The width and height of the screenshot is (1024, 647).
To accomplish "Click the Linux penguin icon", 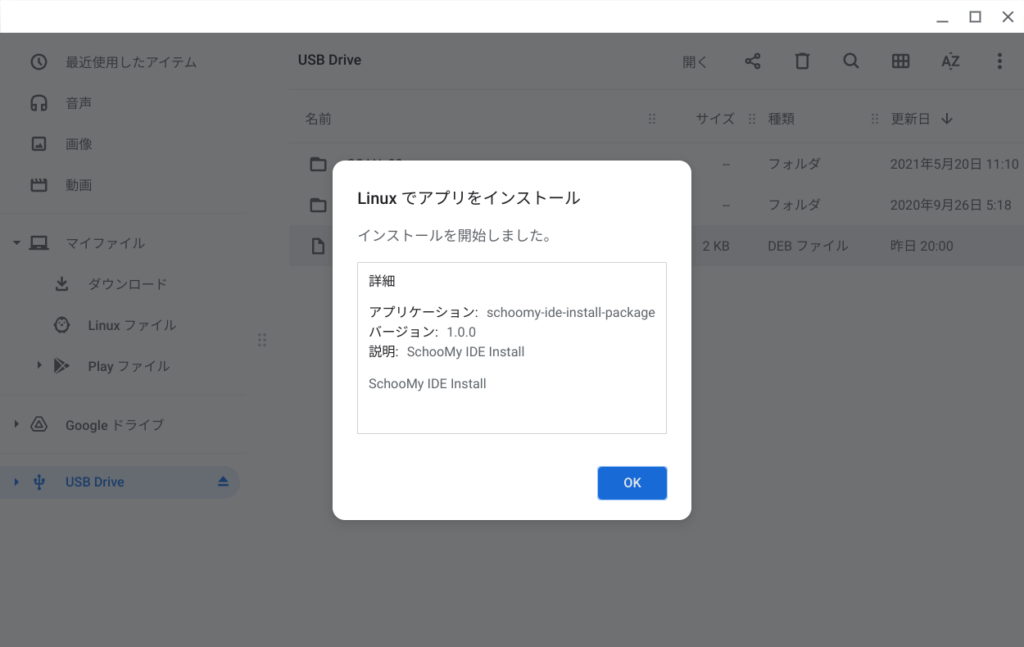I will [x=62, y=325].
